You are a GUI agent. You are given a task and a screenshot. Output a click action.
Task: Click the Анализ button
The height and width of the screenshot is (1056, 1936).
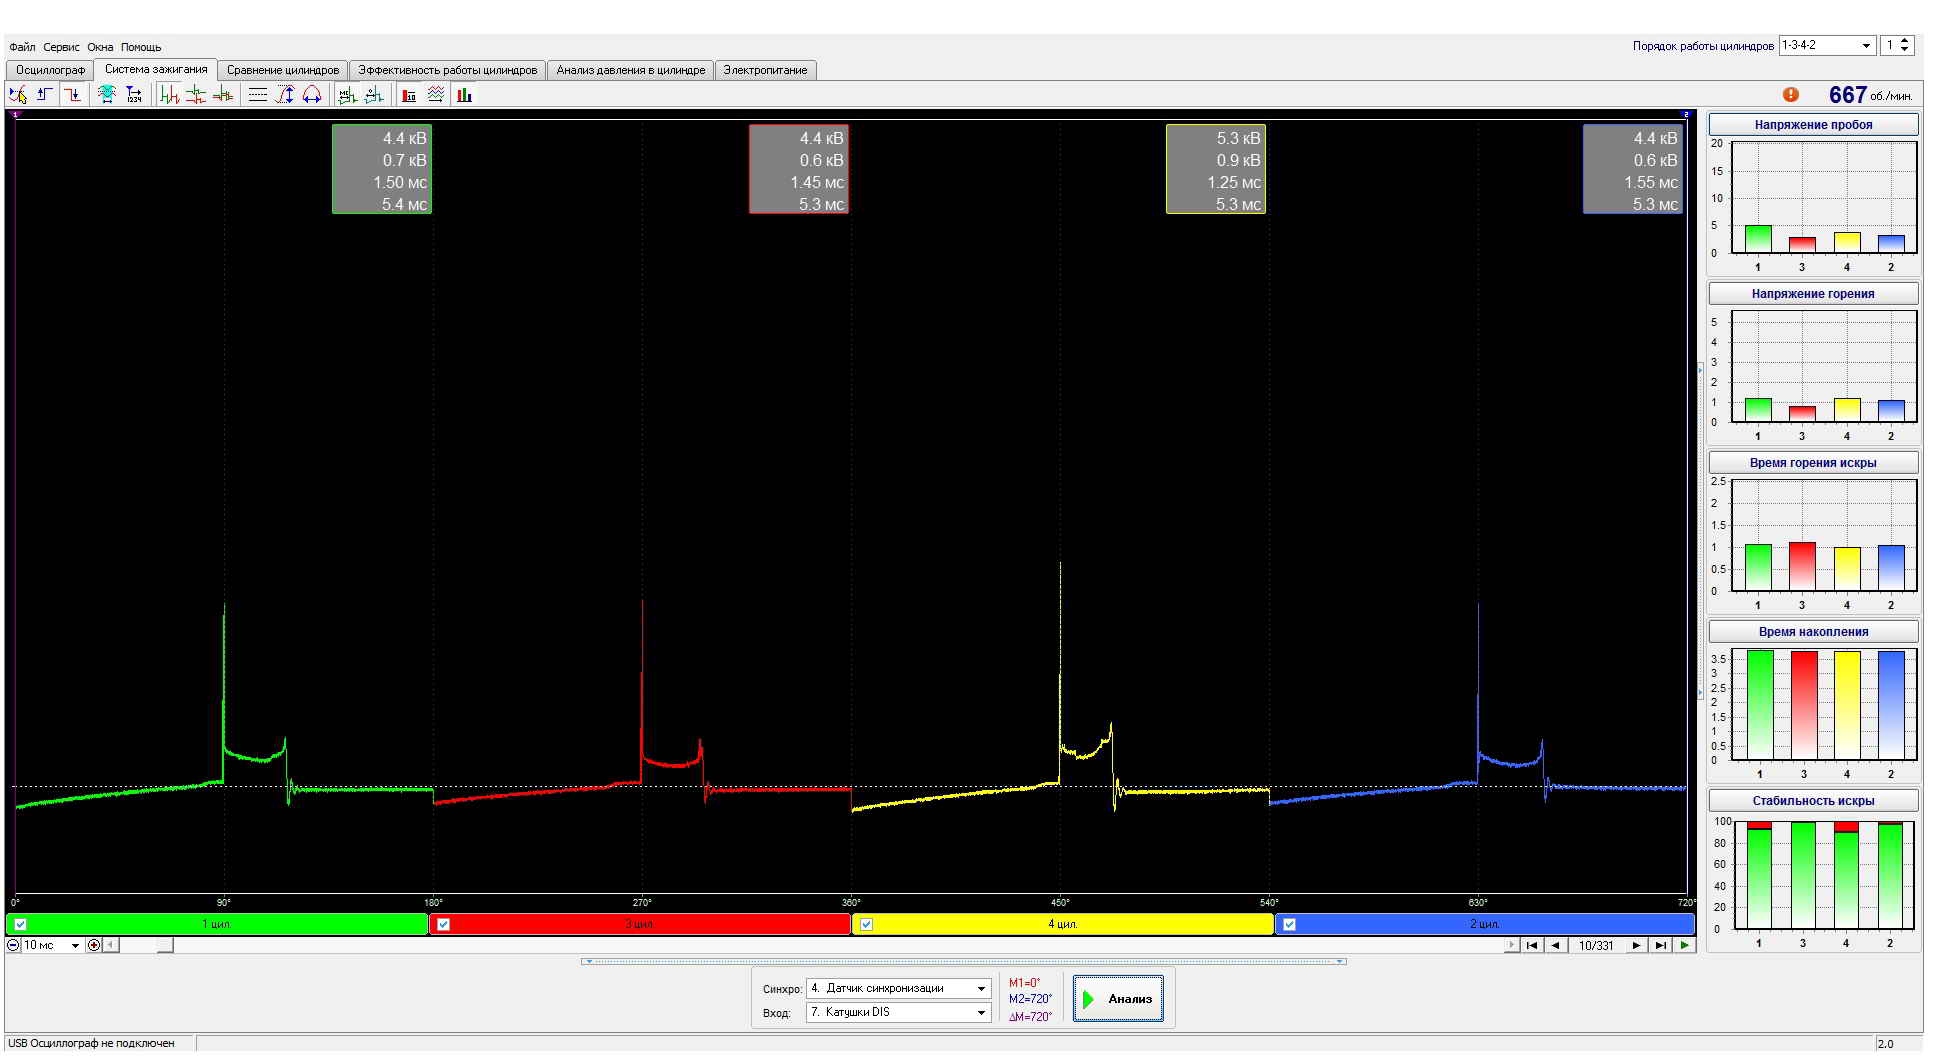[1118, 998]
